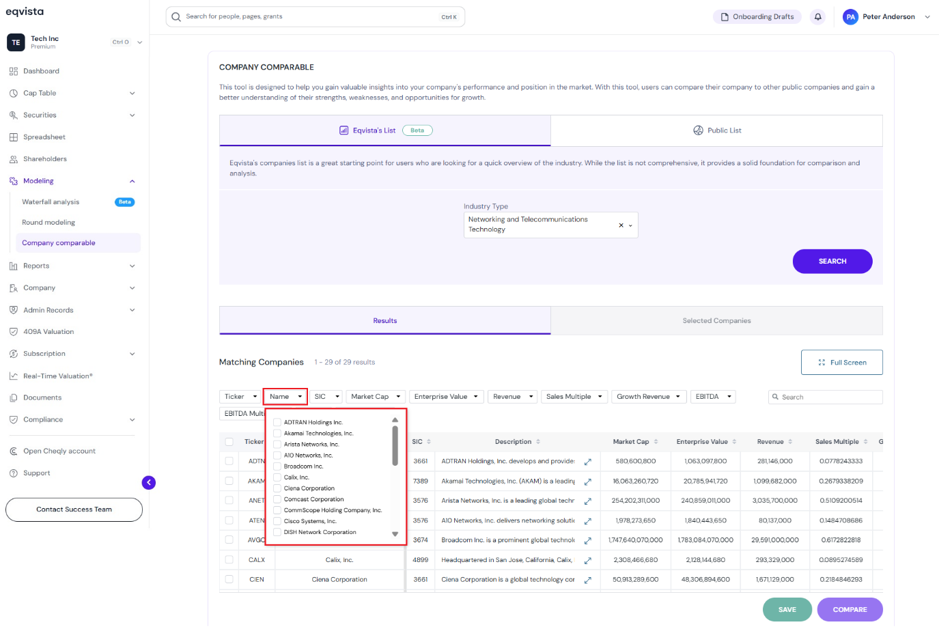939x629 pixels.
Task: Open Real-Time Valuation chart icon
Action: (x=13, y=376)
